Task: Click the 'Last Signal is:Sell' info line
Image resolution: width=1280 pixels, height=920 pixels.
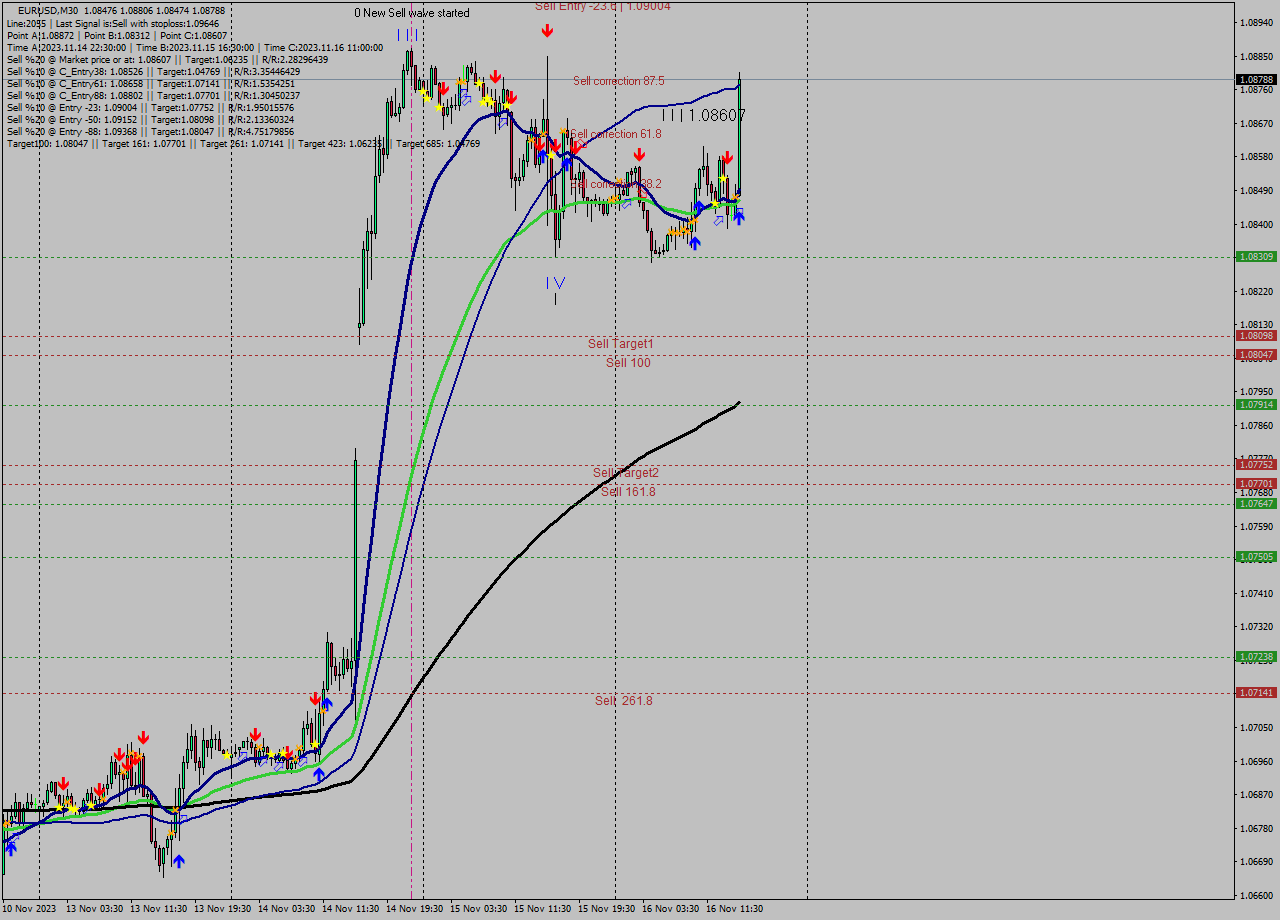Action: 113,23
